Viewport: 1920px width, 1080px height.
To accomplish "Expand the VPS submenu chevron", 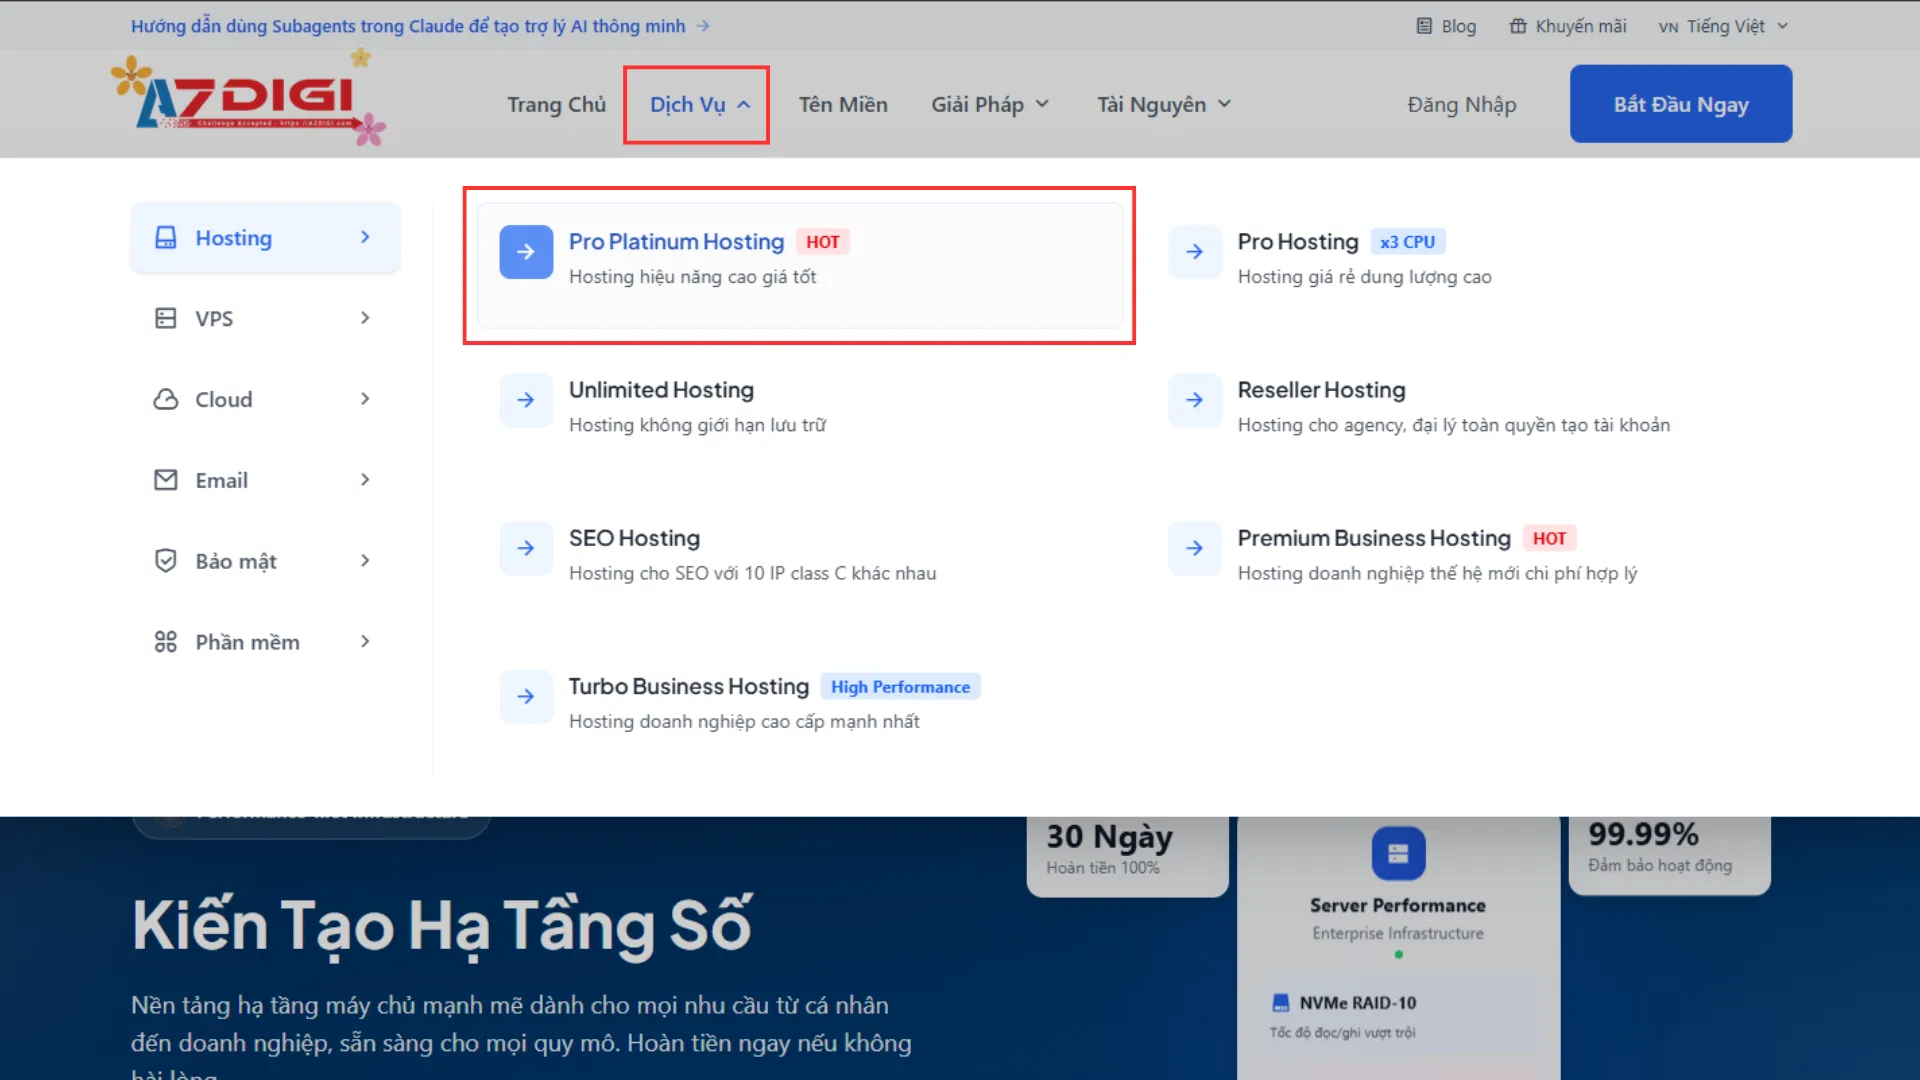I will [x=365, y=318].
